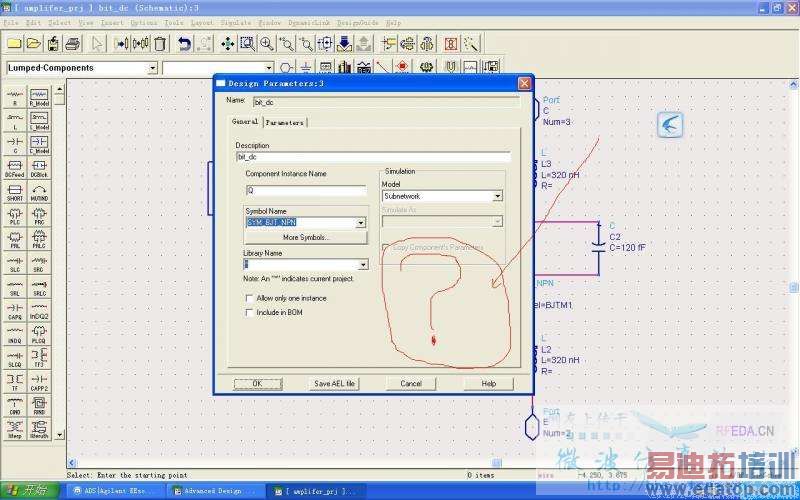Click the View All four-arrow icon
The image size is (800, 500).
pyautogui.click(x=228, y=44)
